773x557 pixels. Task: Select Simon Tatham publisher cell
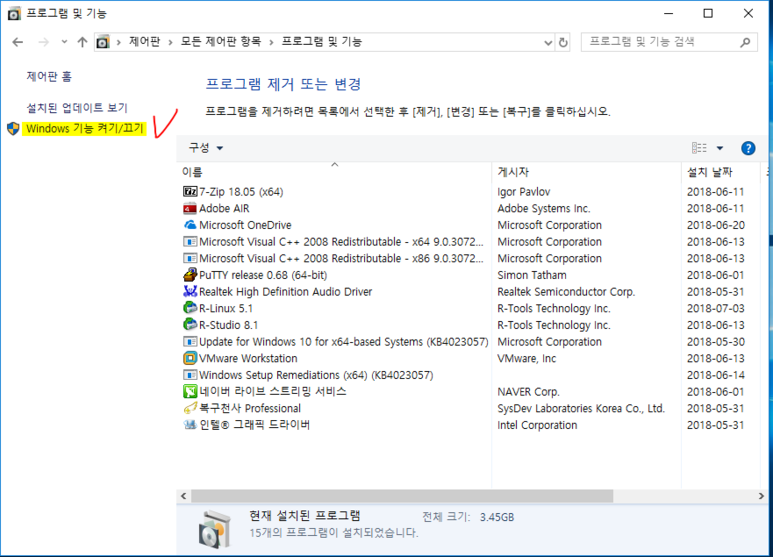[531, 275]
